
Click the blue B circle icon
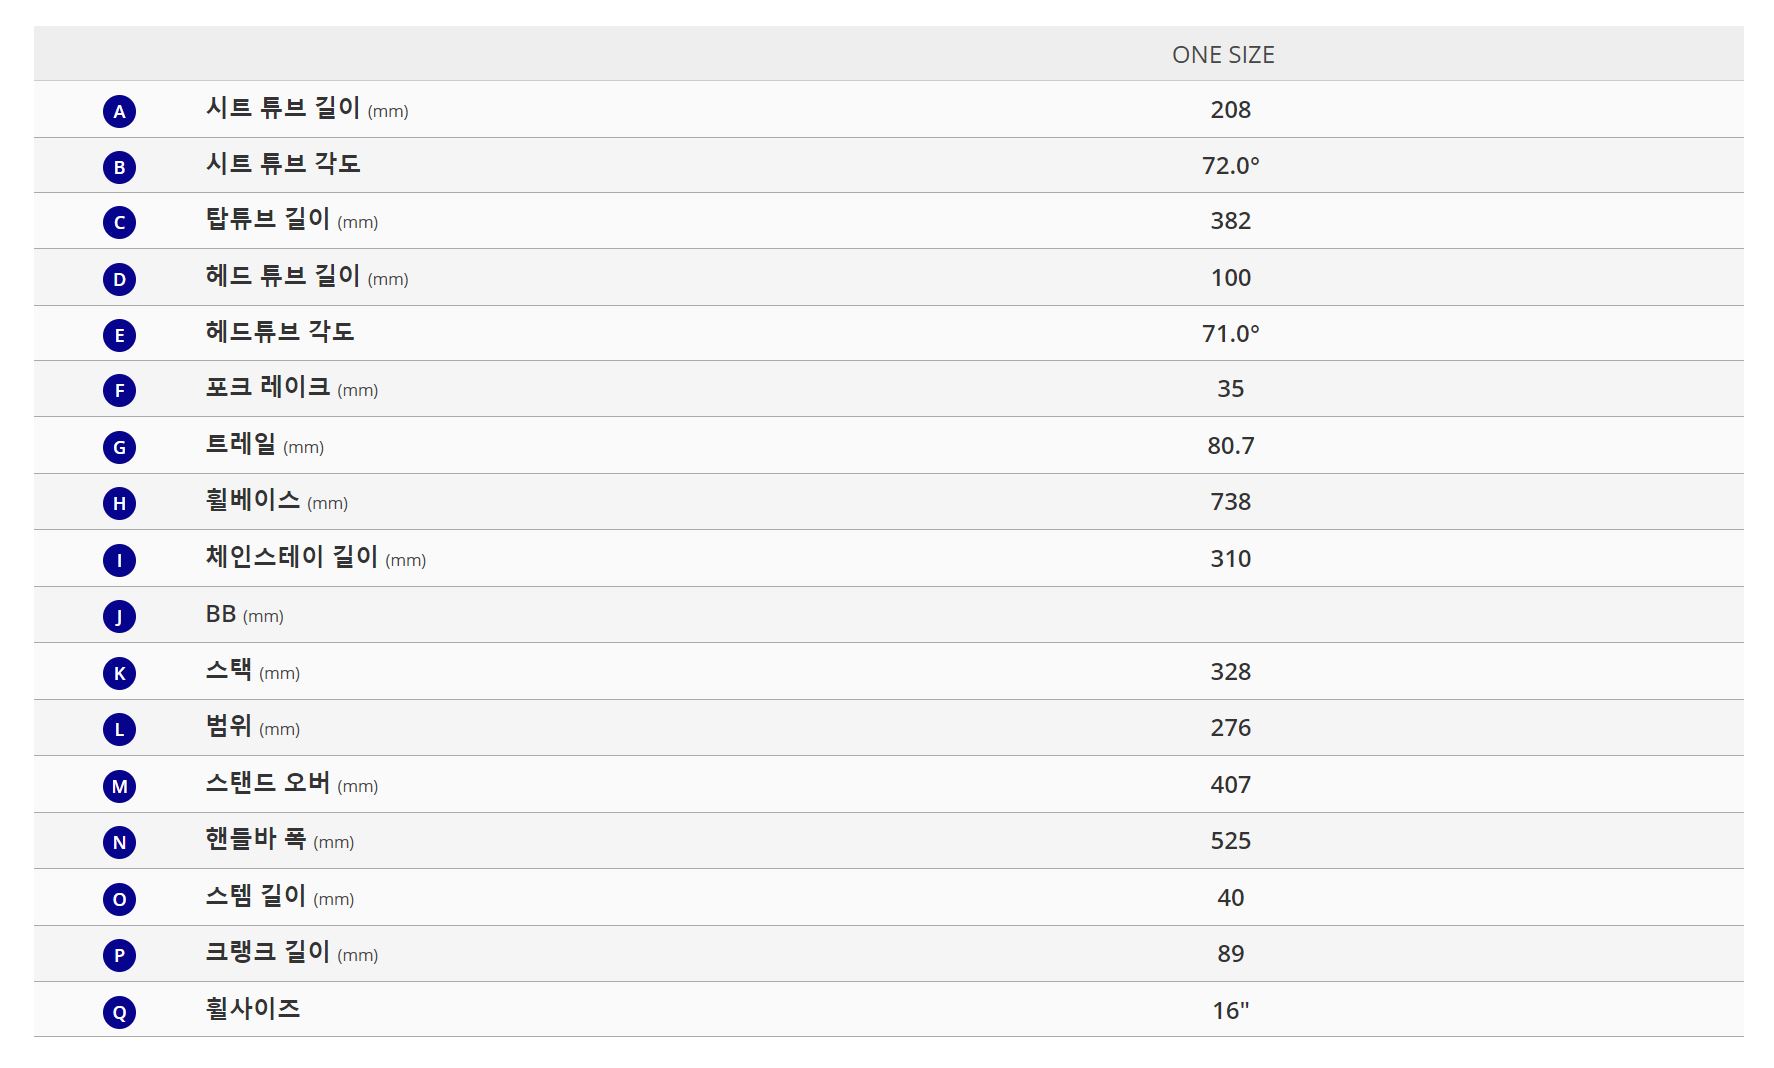click(119, 167)
